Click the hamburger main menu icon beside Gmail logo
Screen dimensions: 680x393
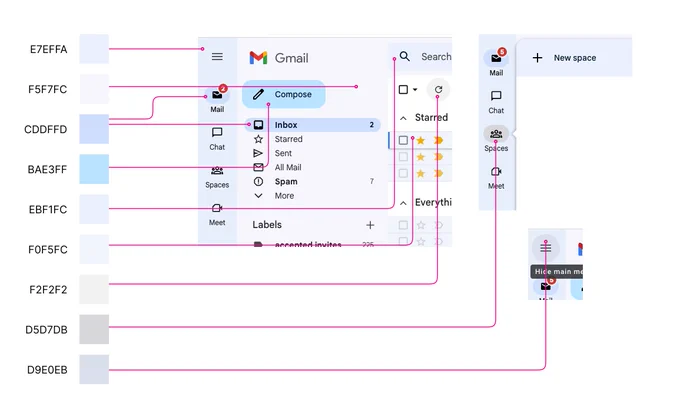pyautogui.click(x=217, y=57)
